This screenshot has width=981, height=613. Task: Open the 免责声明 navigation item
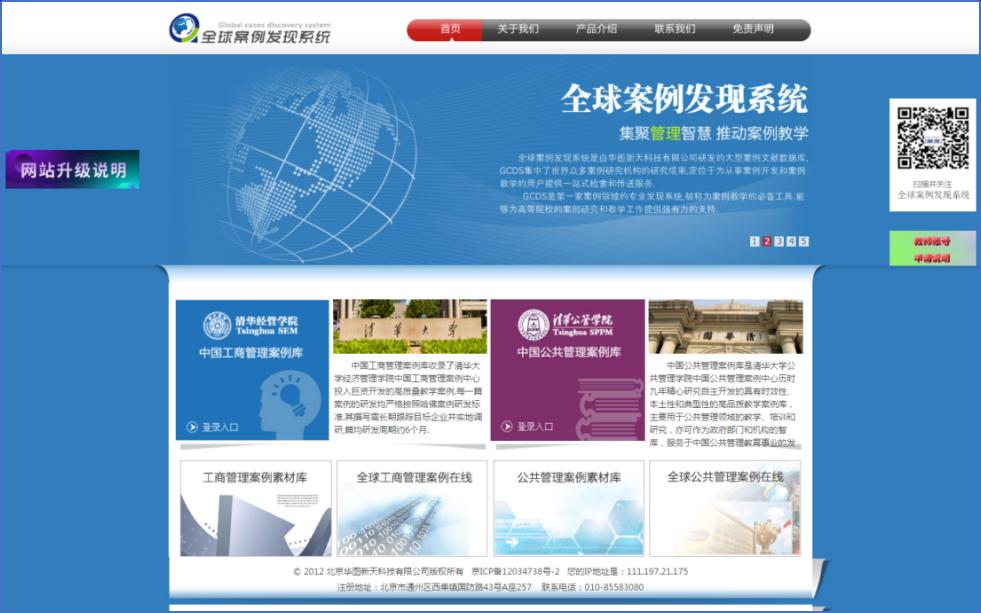pyautogui.click(x=753, y=30)
